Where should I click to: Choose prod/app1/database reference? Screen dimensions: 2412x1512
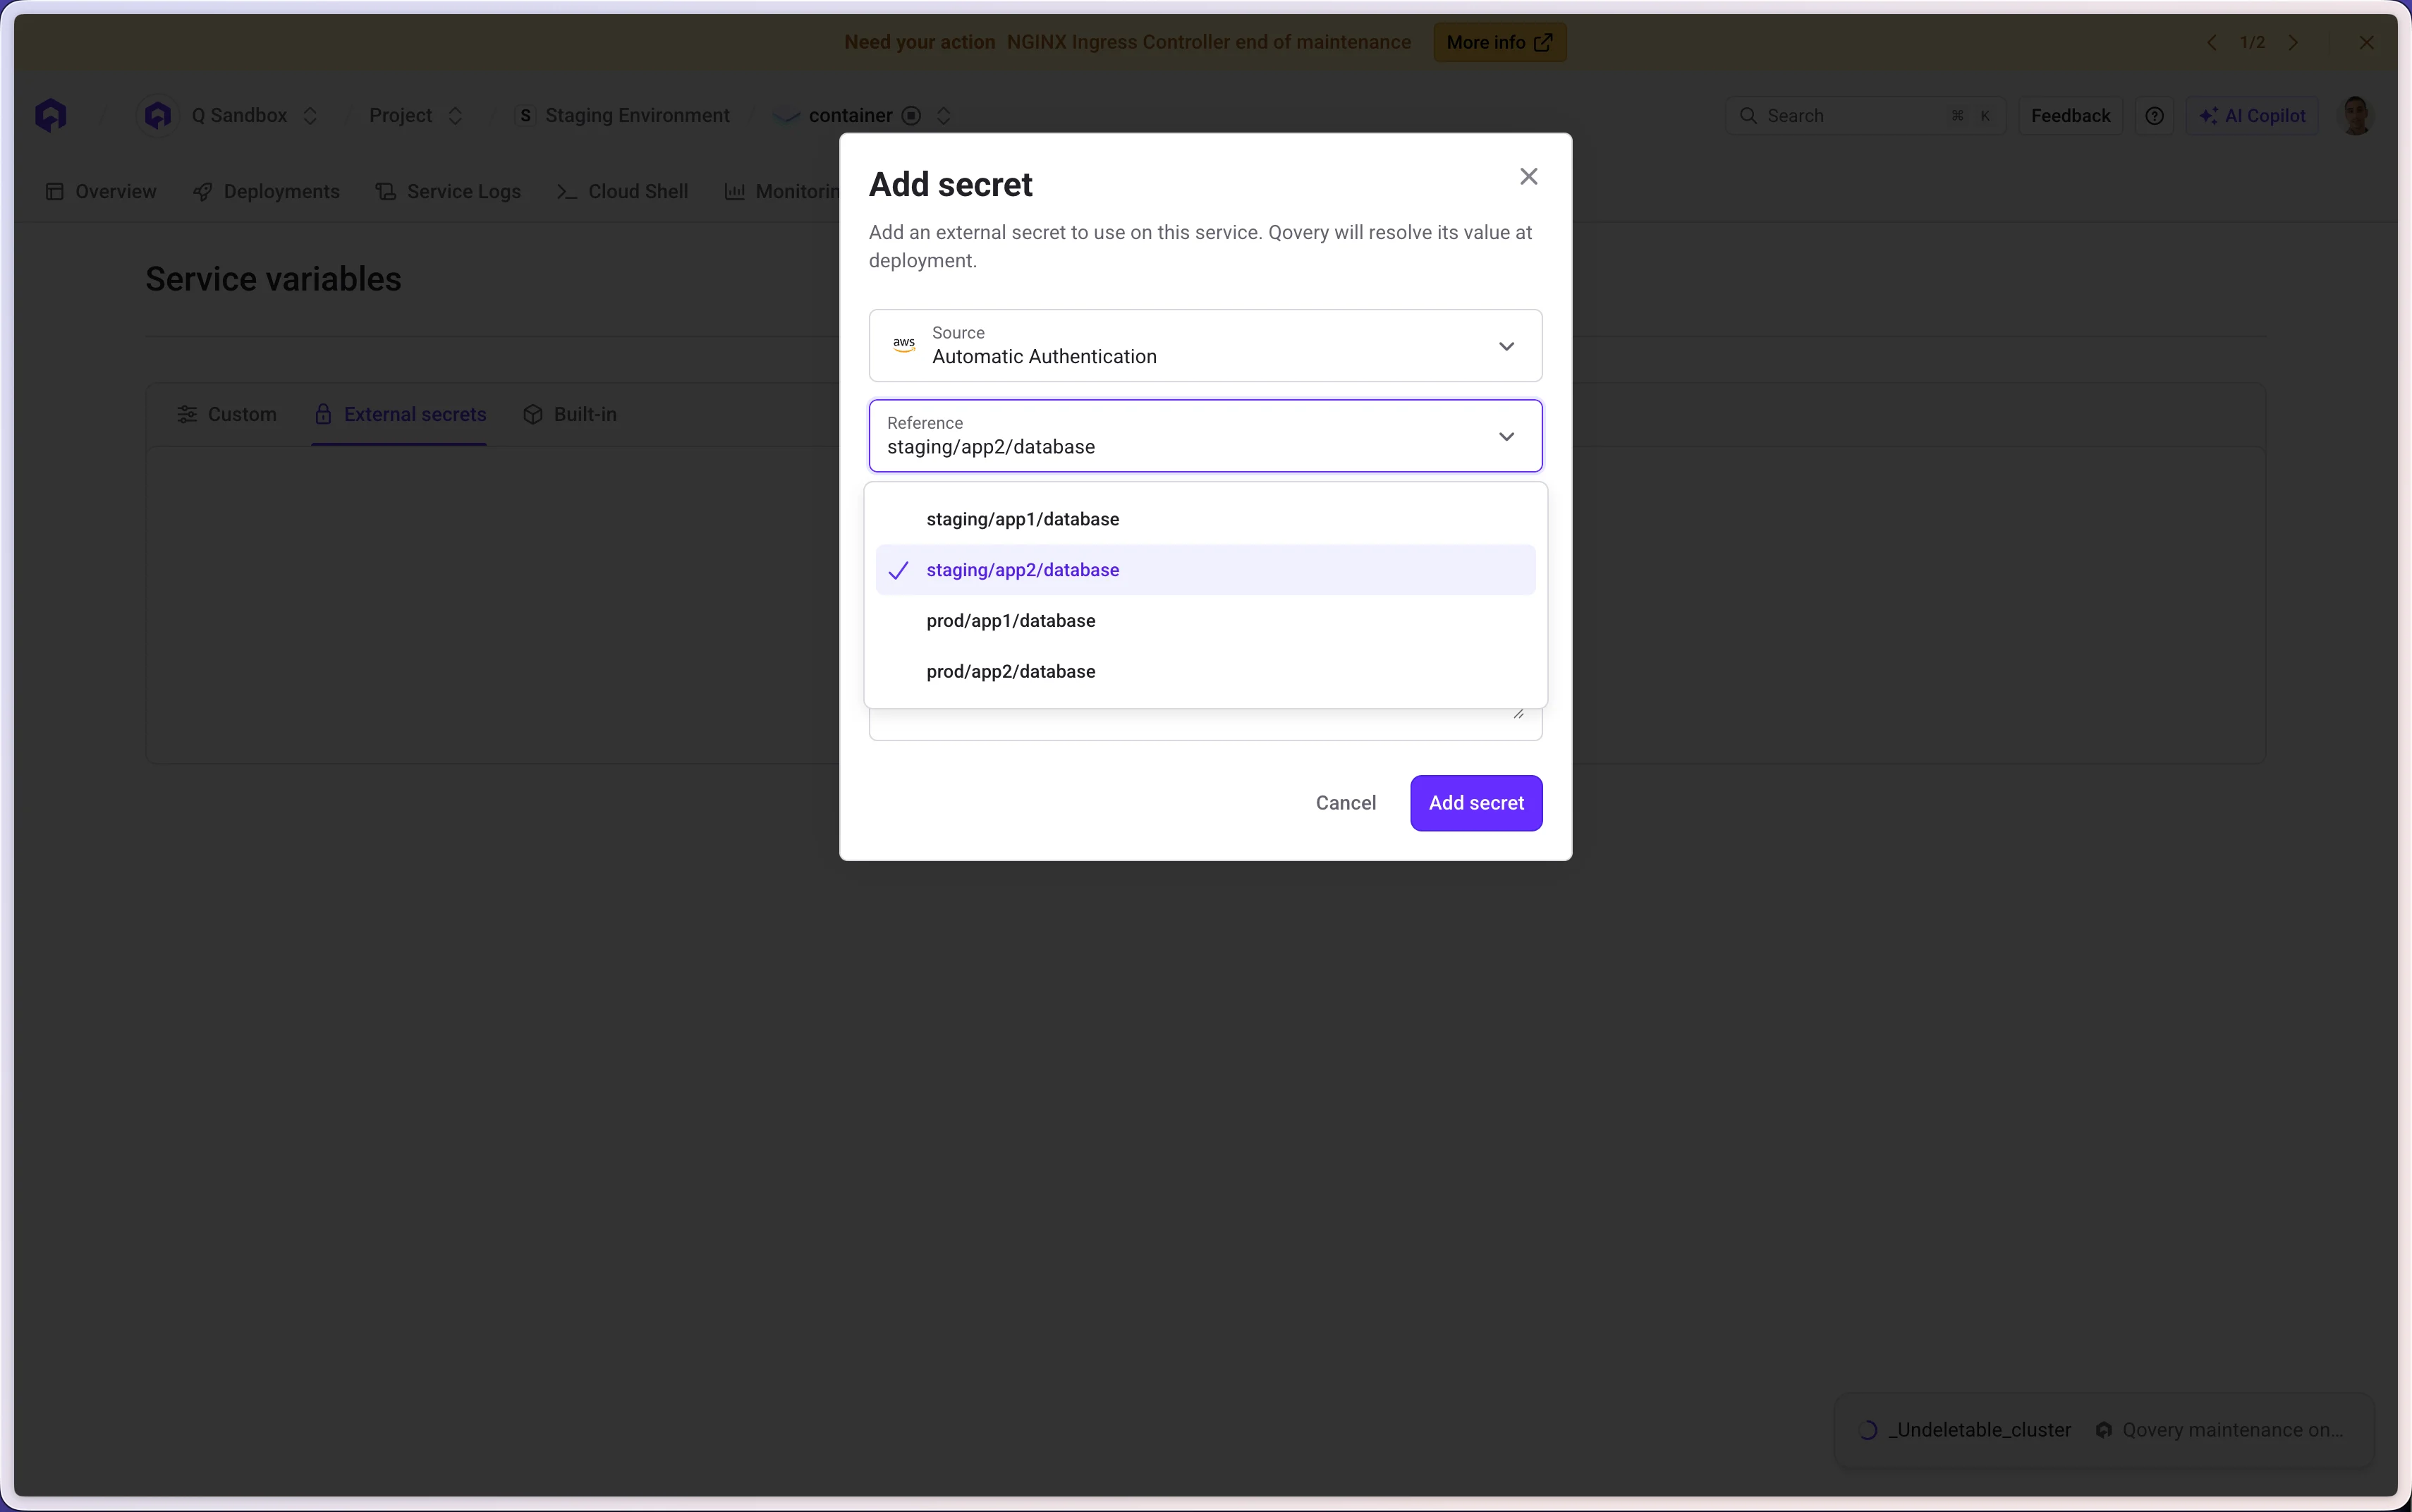point(1205,621)
